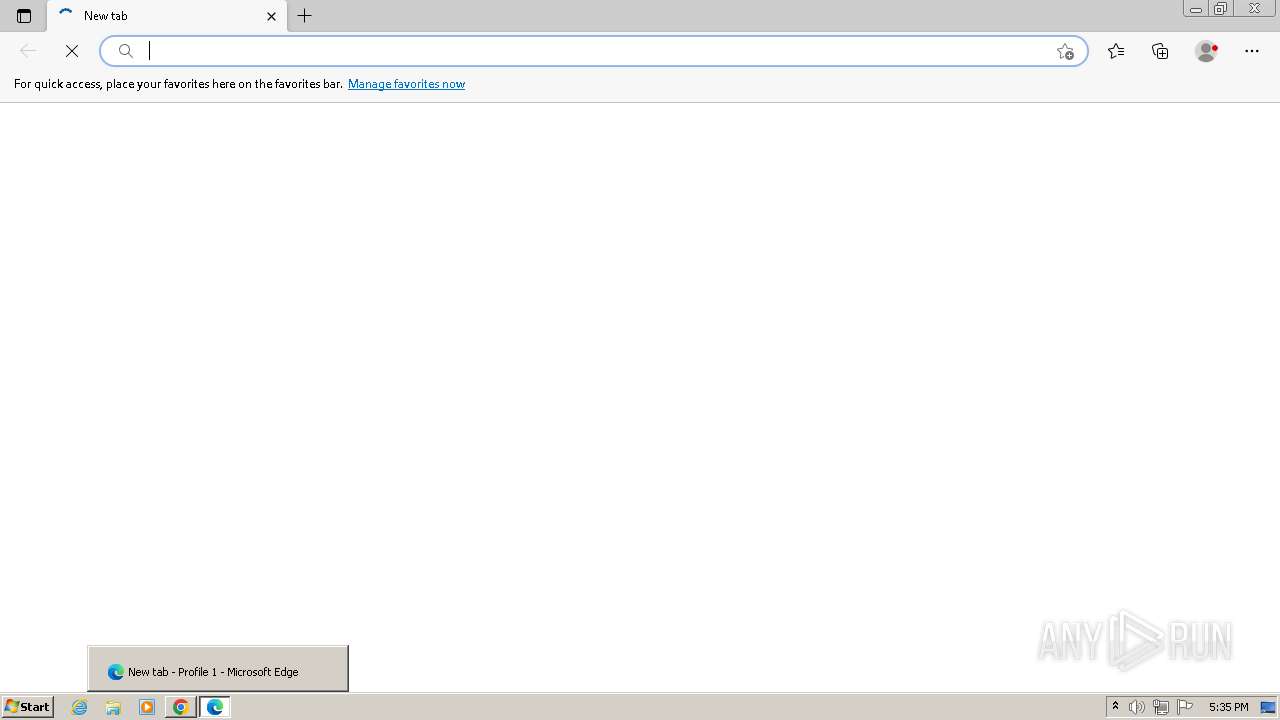Click the 5:35 PM clock

[x=1228, y=707]
